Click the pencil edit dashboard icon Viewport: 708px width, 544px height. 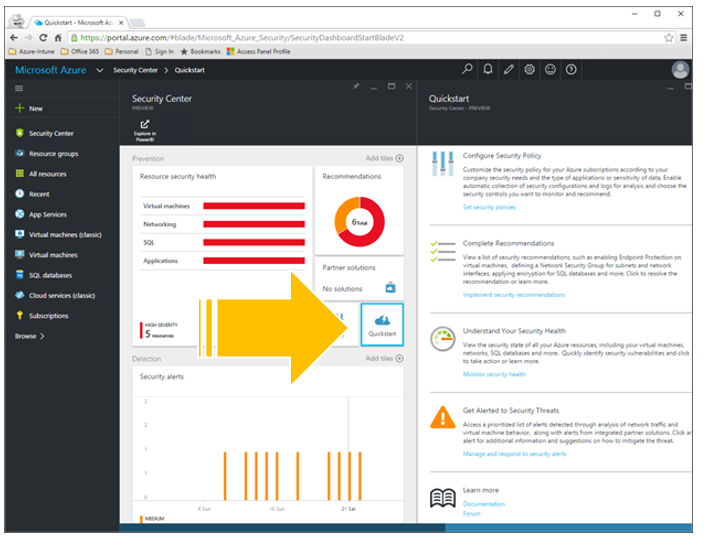point(508,70)
